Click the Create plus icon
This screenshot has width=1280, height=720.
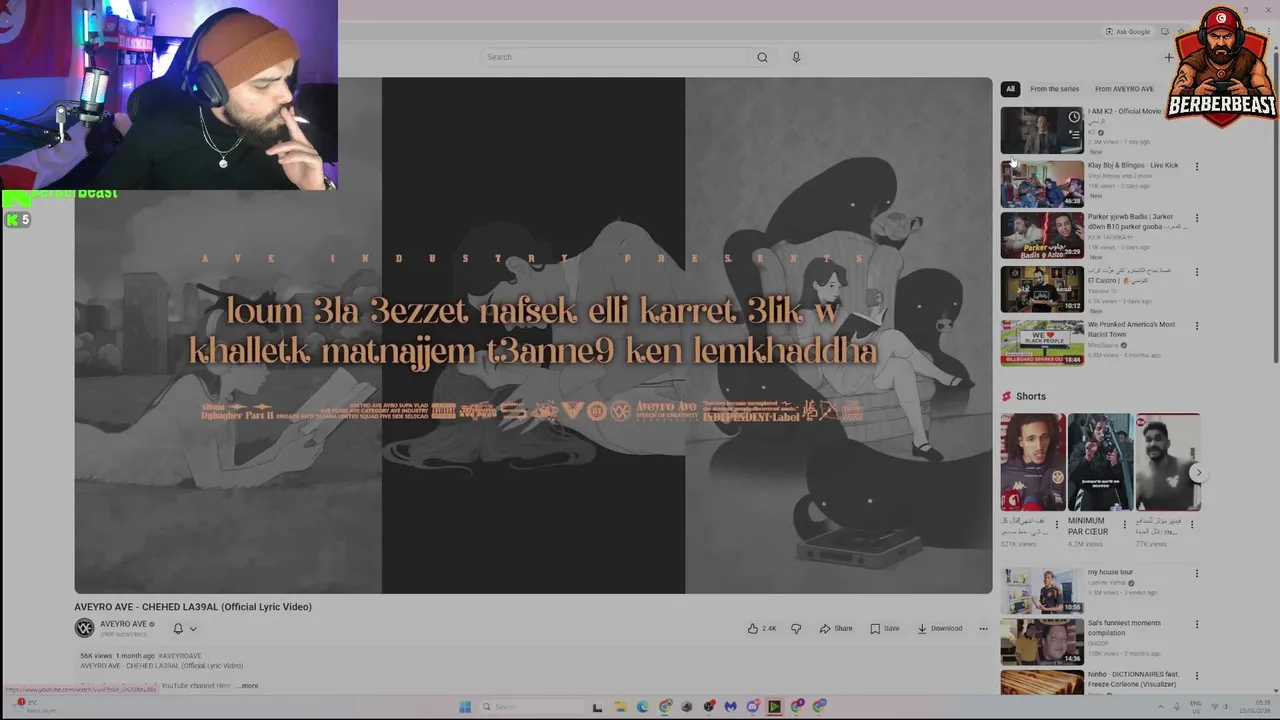(1168, 57)
